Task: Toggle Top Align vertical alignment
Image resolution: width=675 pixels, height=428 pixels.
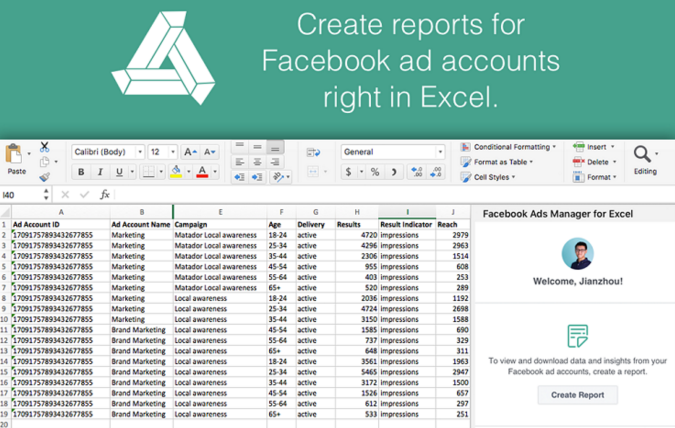Action: [240, 147]
